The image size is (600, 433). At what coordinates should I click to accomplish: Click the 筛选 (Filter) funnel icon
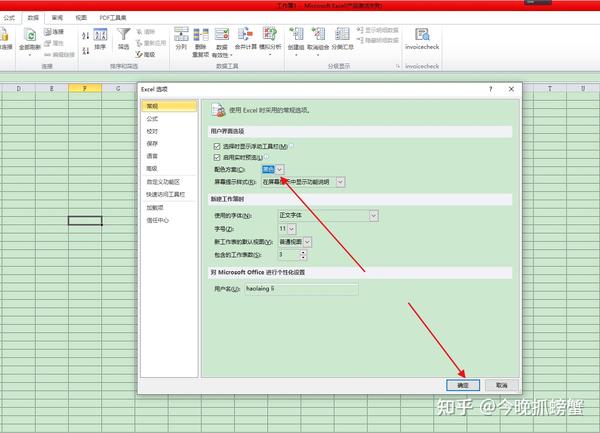pos(123,34)
